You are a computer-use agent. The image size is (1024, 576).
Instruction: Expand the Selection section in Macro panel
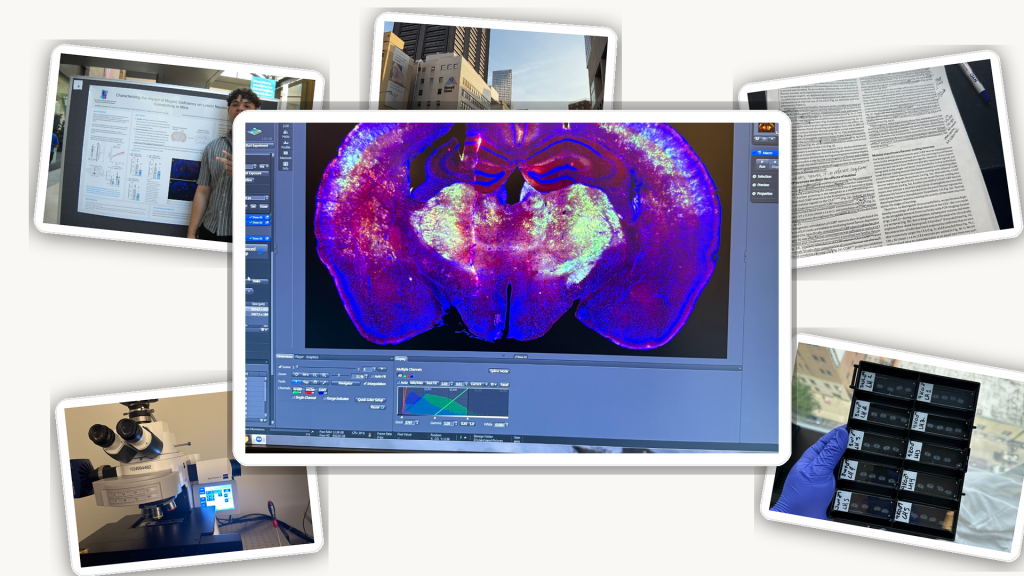[x=764, y=176]
